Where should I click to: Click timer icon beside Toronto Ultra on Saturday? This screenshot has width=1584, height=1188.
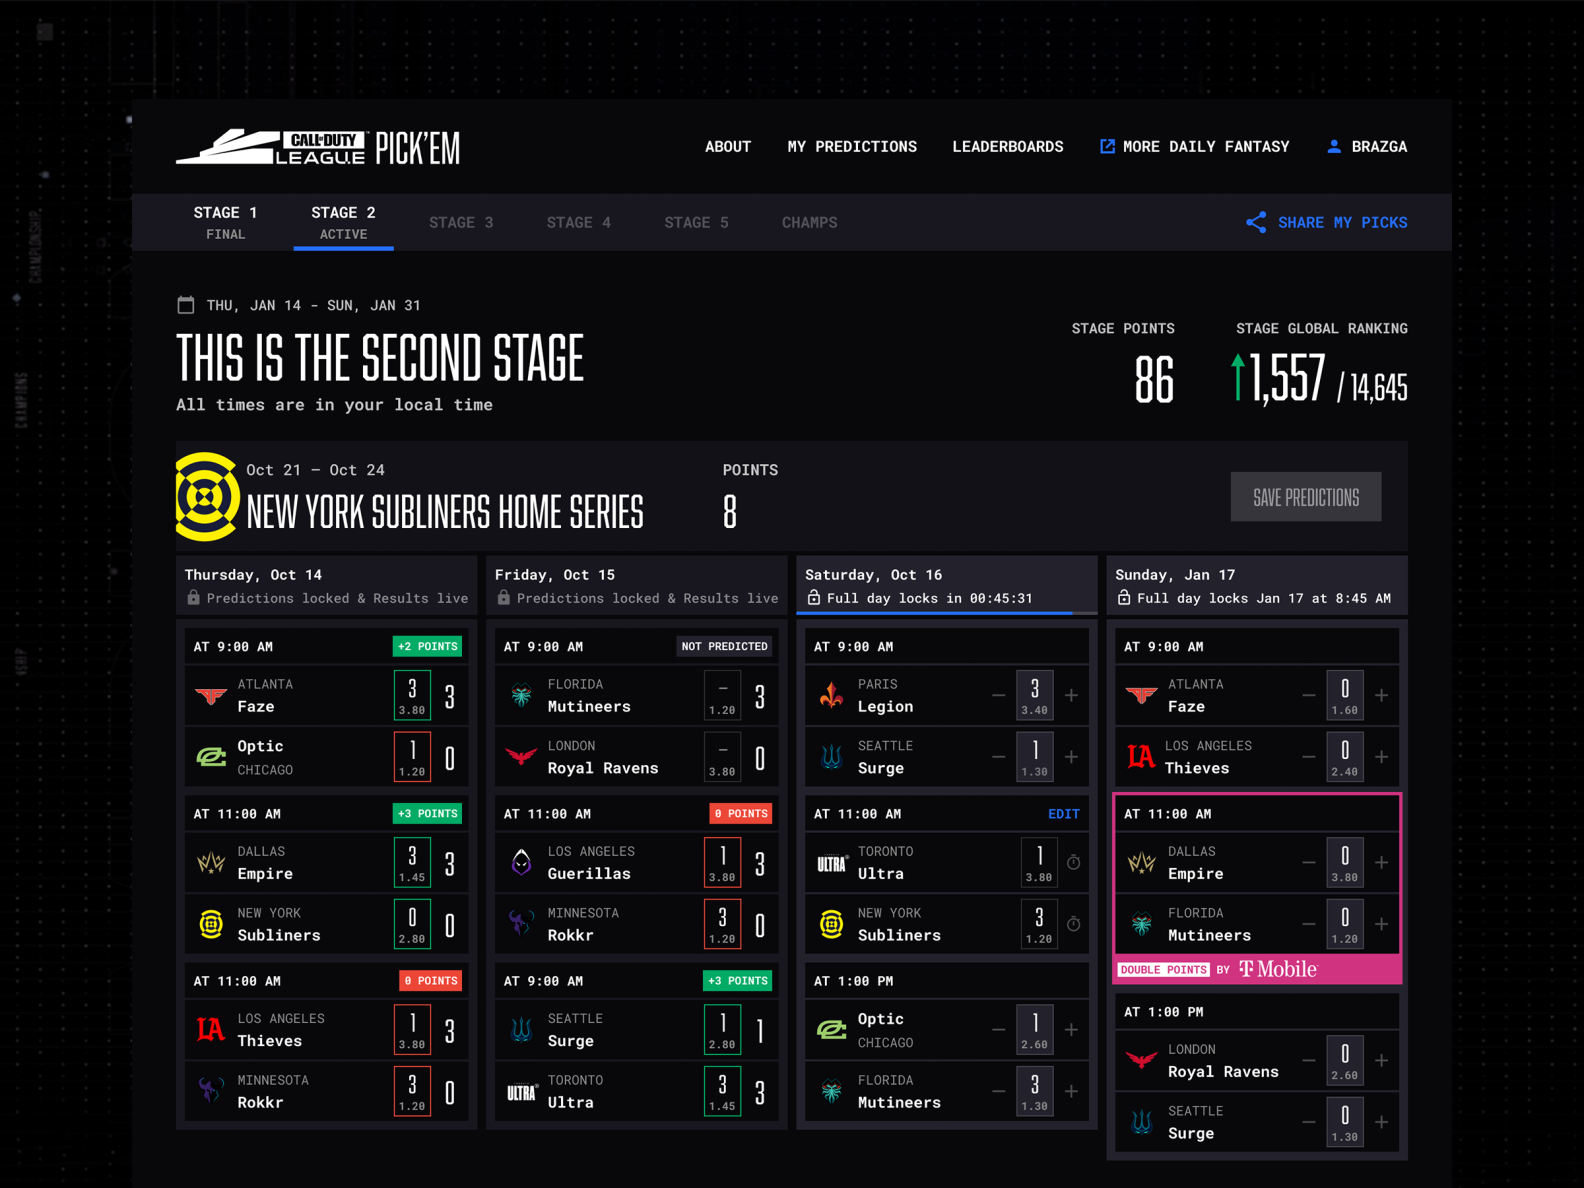(x=1073, y=862)
